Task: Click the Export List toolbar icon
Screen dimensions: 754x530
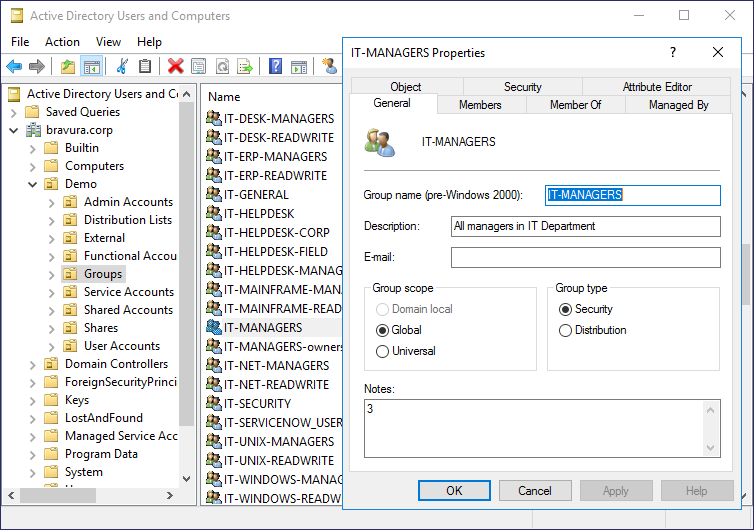Action: tap(244, 66)
